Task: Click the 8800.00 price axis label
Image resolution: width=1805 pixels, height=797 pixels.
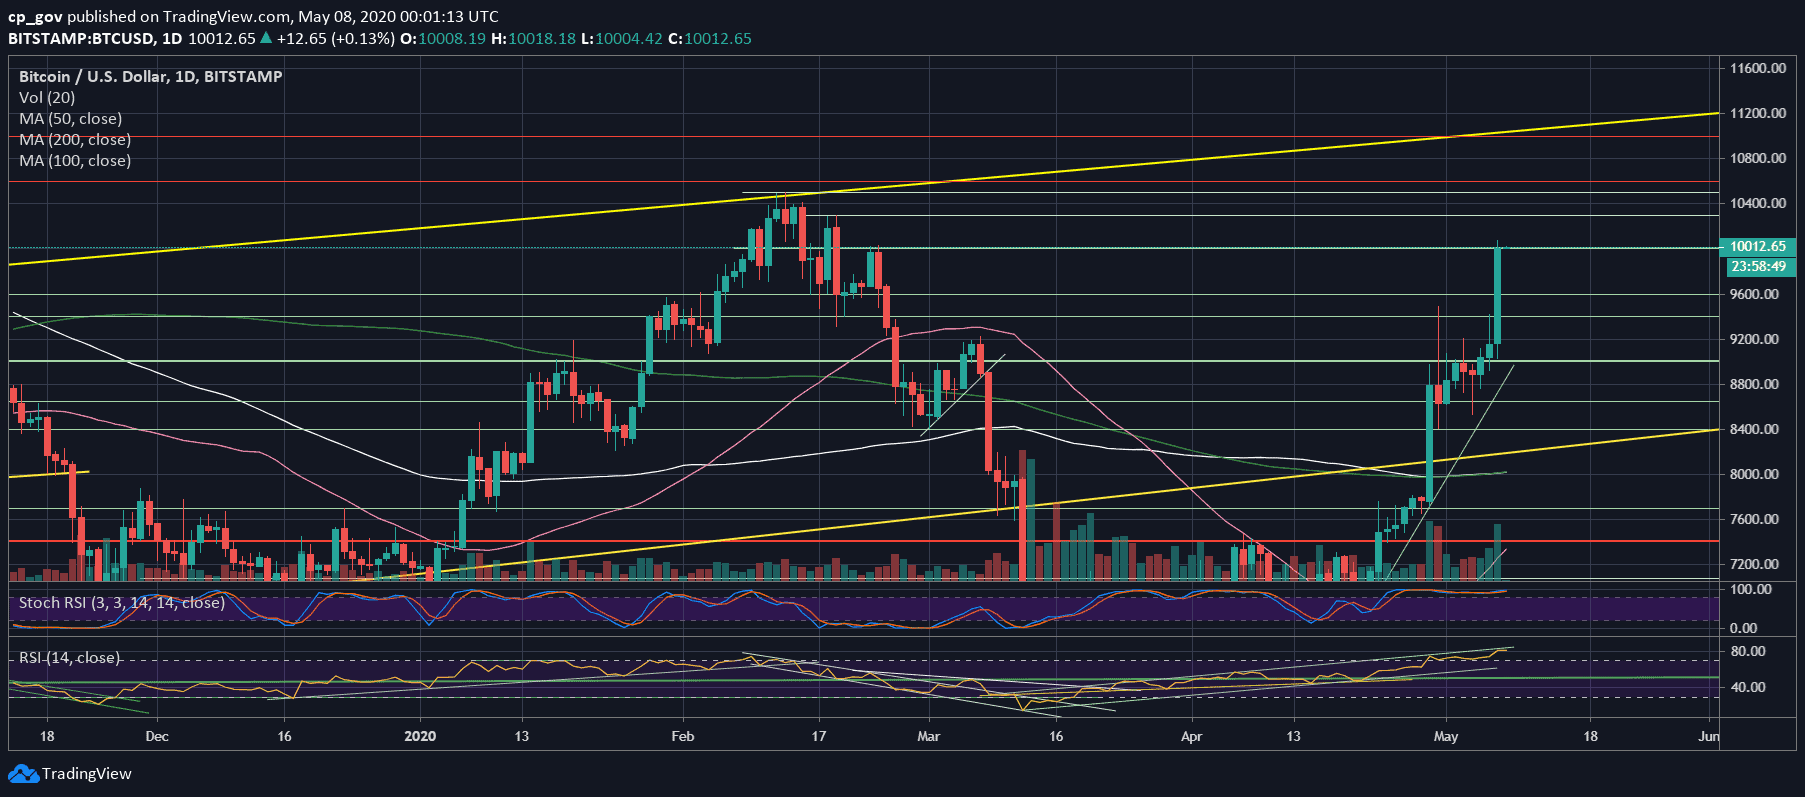Action: [1755, 384]
